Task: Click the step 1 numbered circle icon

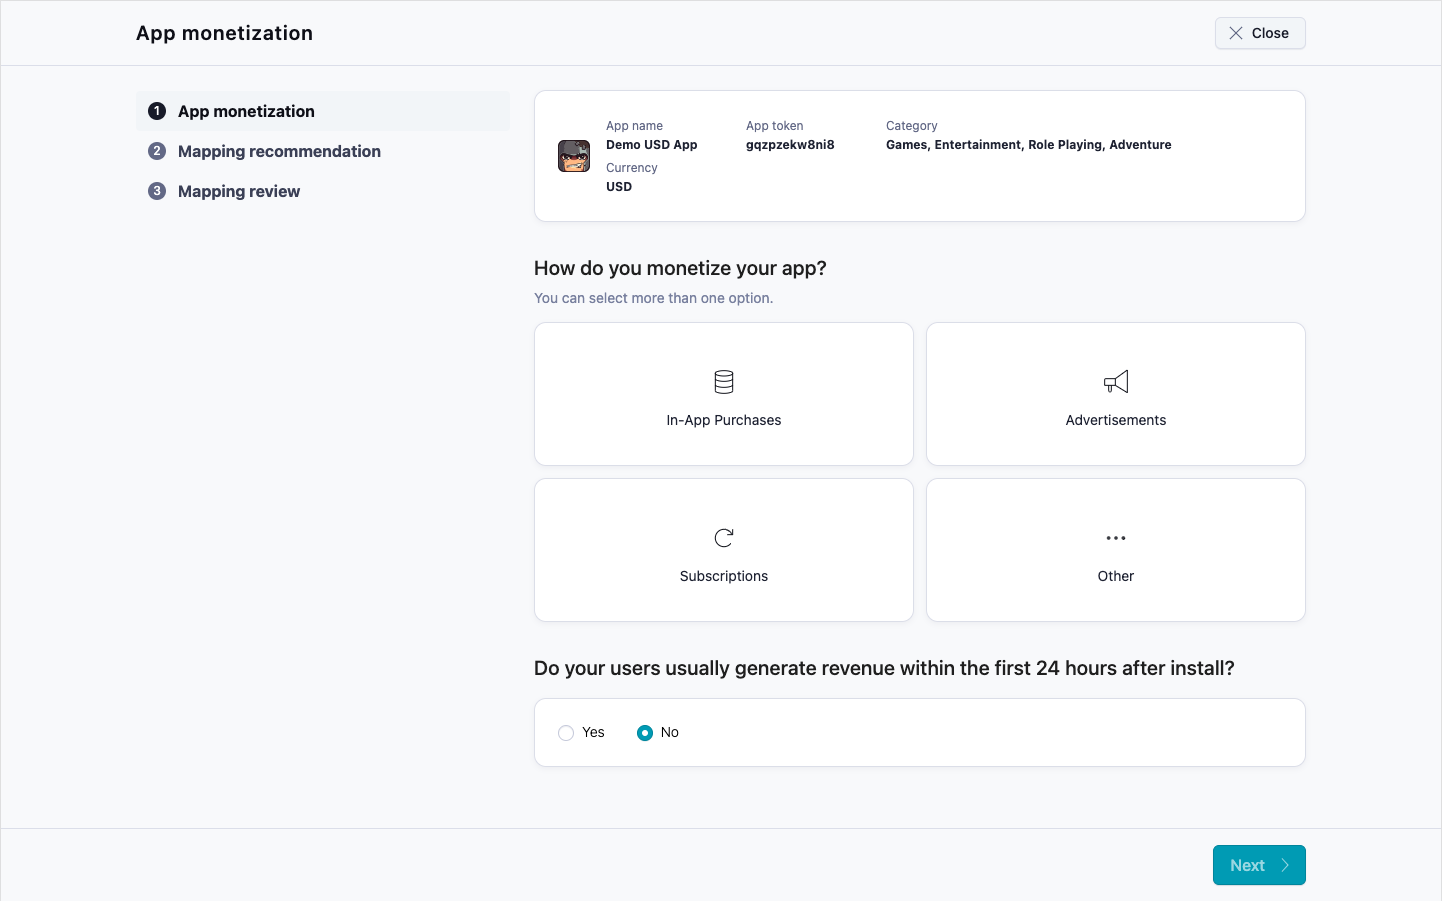Action: 156,111
